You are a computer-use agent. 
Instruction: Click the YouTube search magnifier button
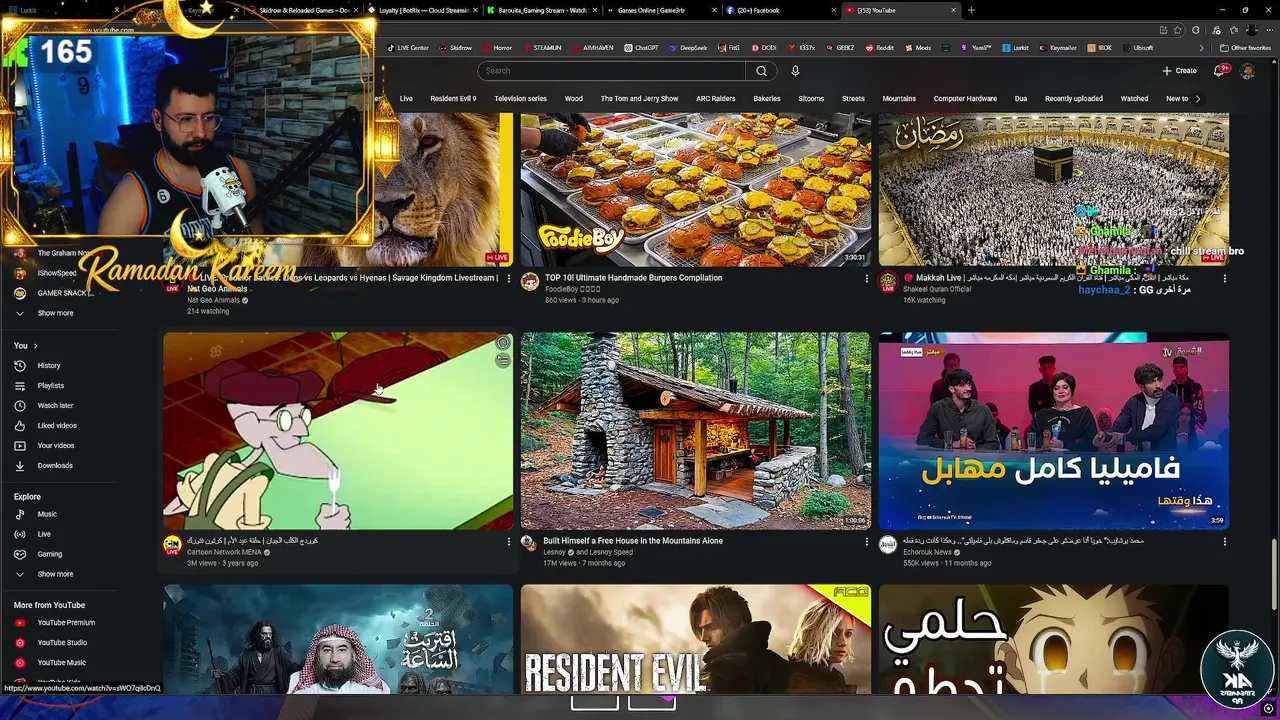click(761, 71)
